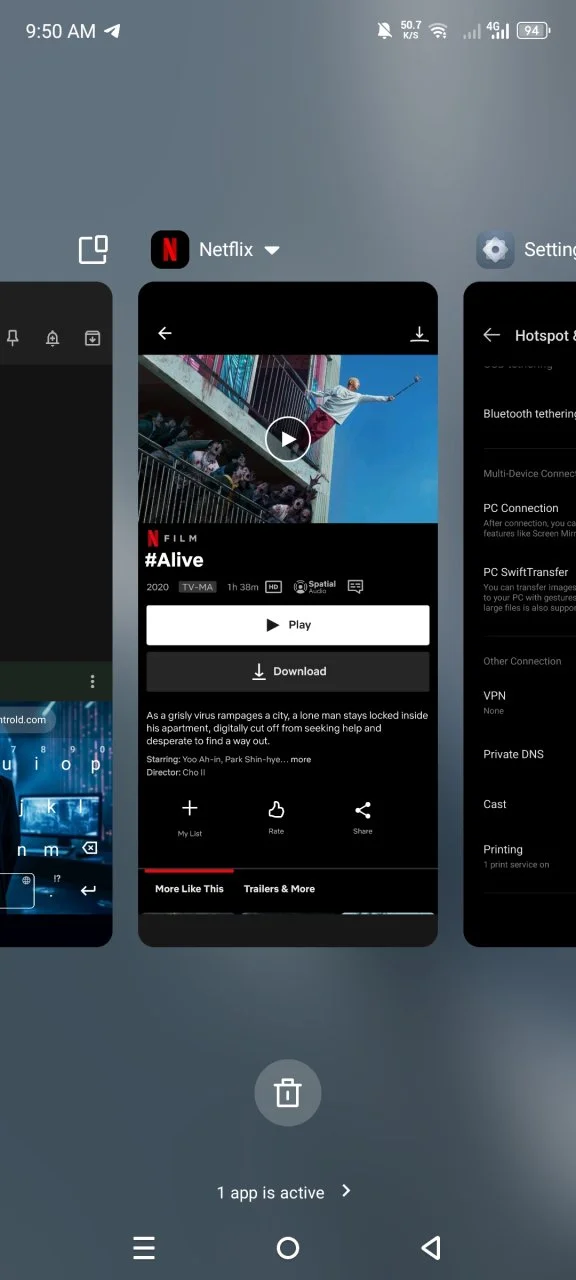Rate the film with thumbs up icon
Viewport: 576px width, 1280px height.
tap(276, 817)
